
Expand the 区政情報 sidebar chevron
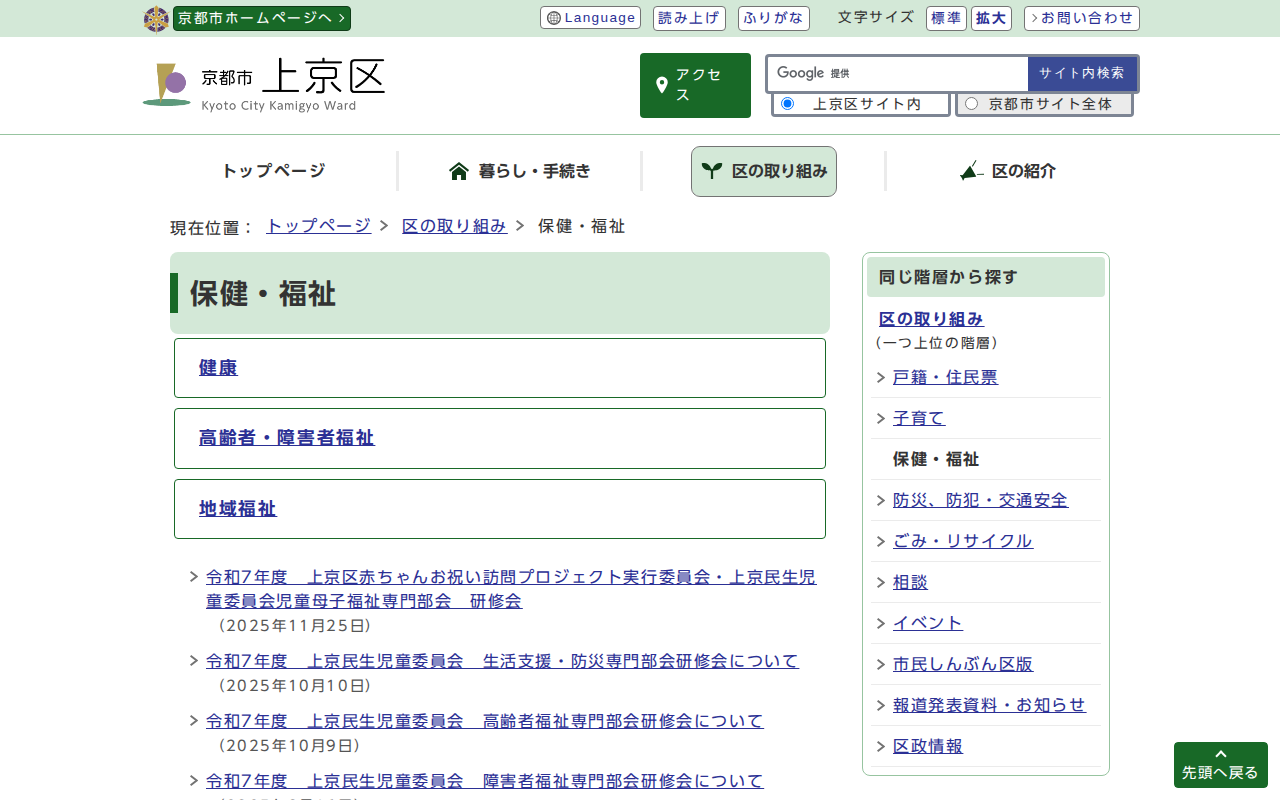[881, 747]
